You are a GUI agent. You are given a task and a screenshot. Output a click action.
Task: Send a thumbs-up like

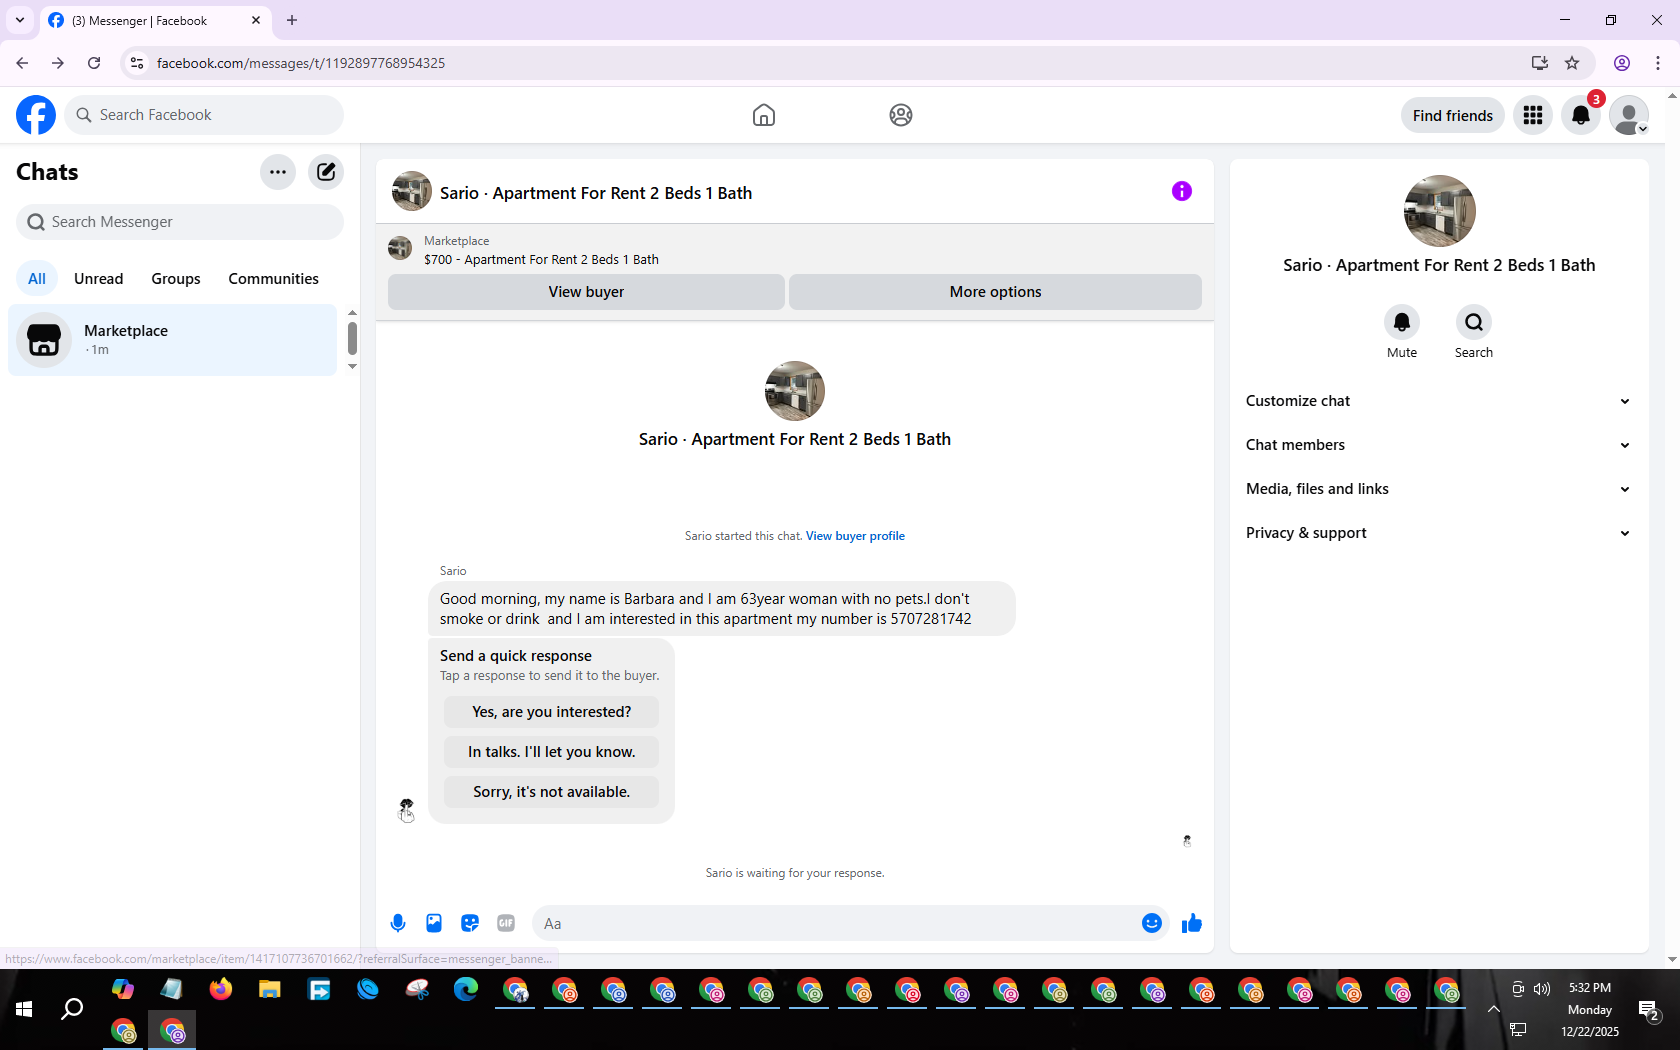[1191, 923]
